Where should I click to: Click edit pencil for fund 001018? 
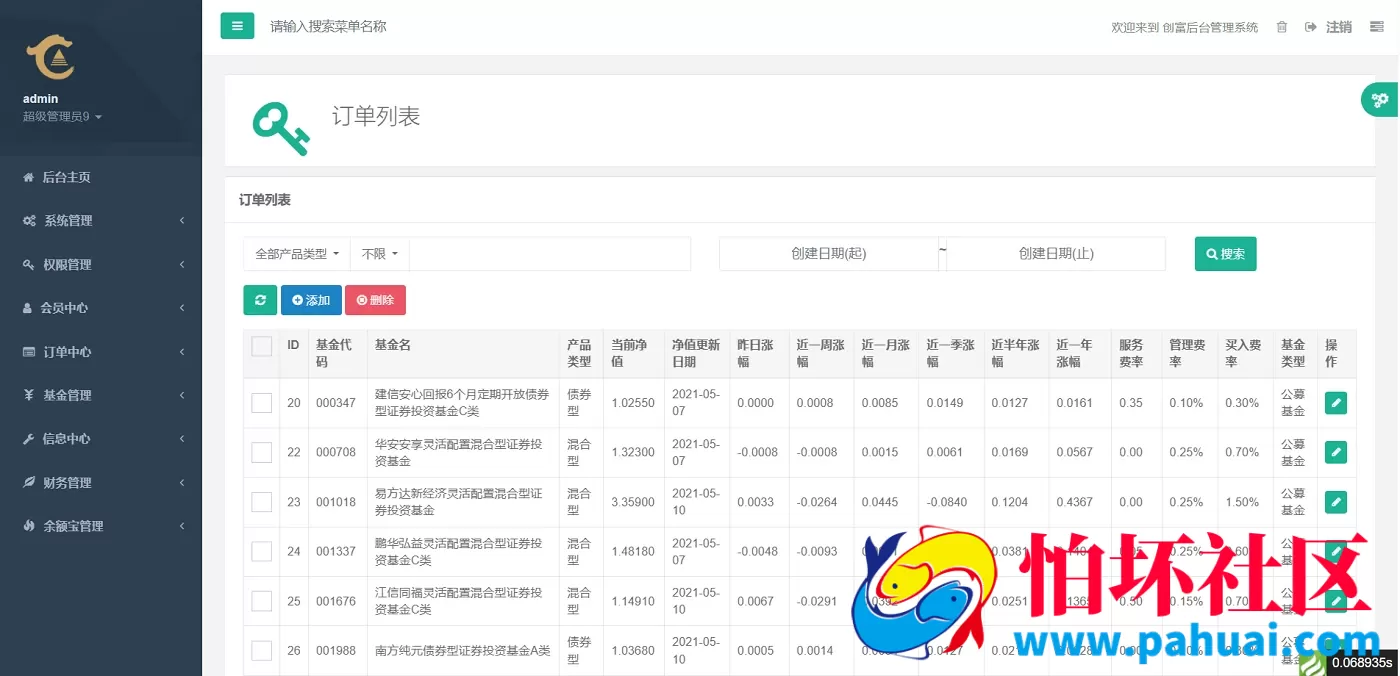point(1335,502)
